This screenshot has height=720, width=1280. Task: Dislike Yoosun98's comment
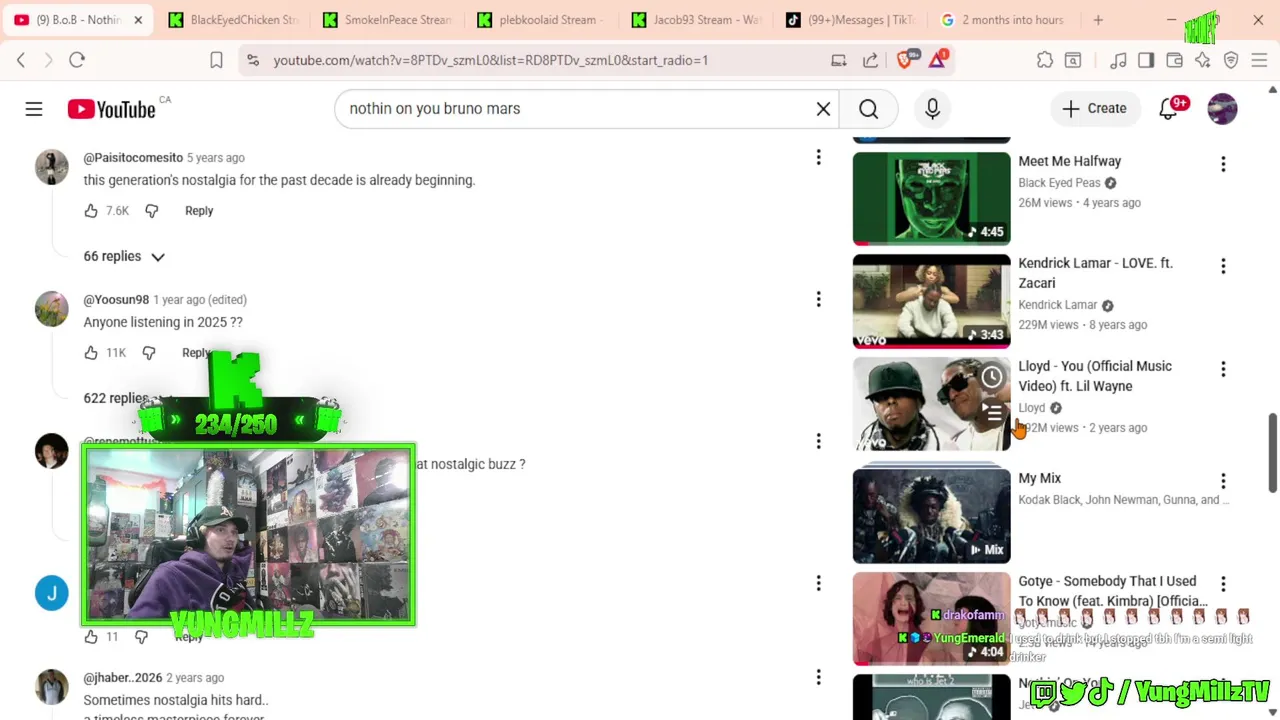pyautogui.click(x=149, y=353)
